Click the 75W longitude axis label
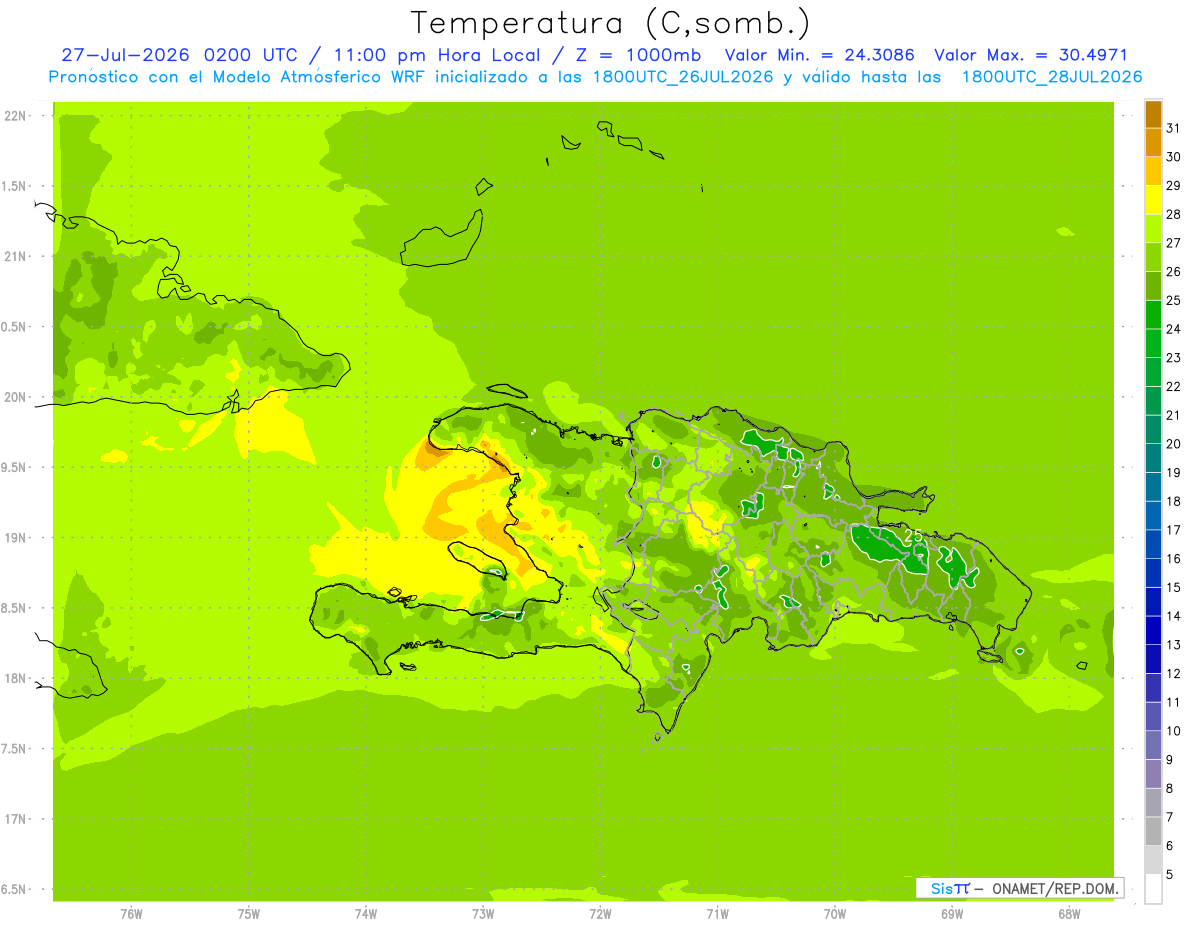Viewport: 1200px width, 927px height. click(249, 914)
